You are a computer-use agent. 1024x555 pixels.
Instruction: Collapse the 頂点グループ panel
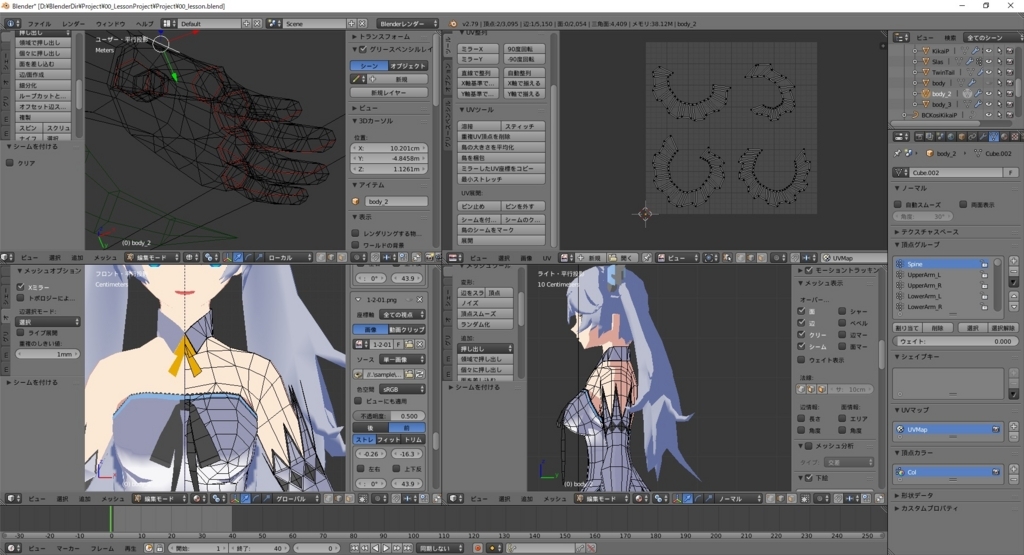(x=917, y=244)
